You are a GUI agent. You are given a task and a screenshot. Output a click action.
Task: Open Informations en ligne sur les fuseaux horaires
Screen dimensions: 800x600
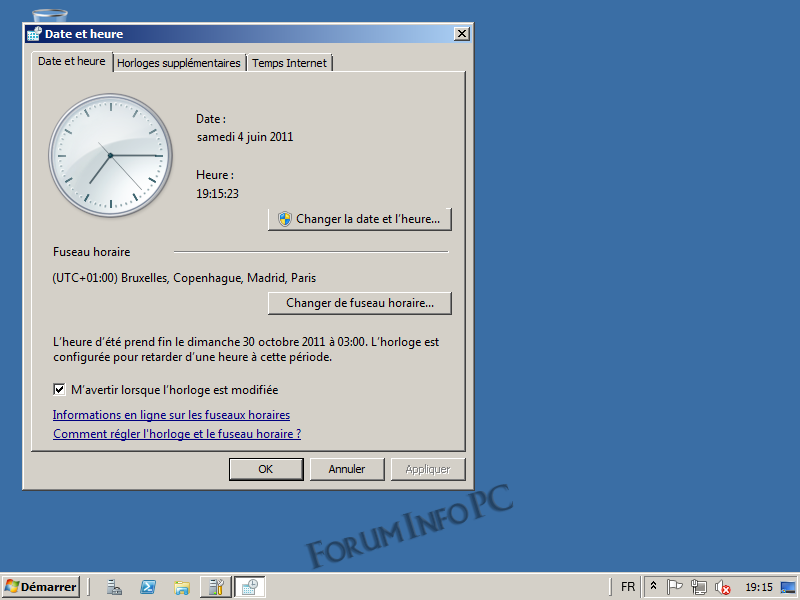(x=171, y=415)
